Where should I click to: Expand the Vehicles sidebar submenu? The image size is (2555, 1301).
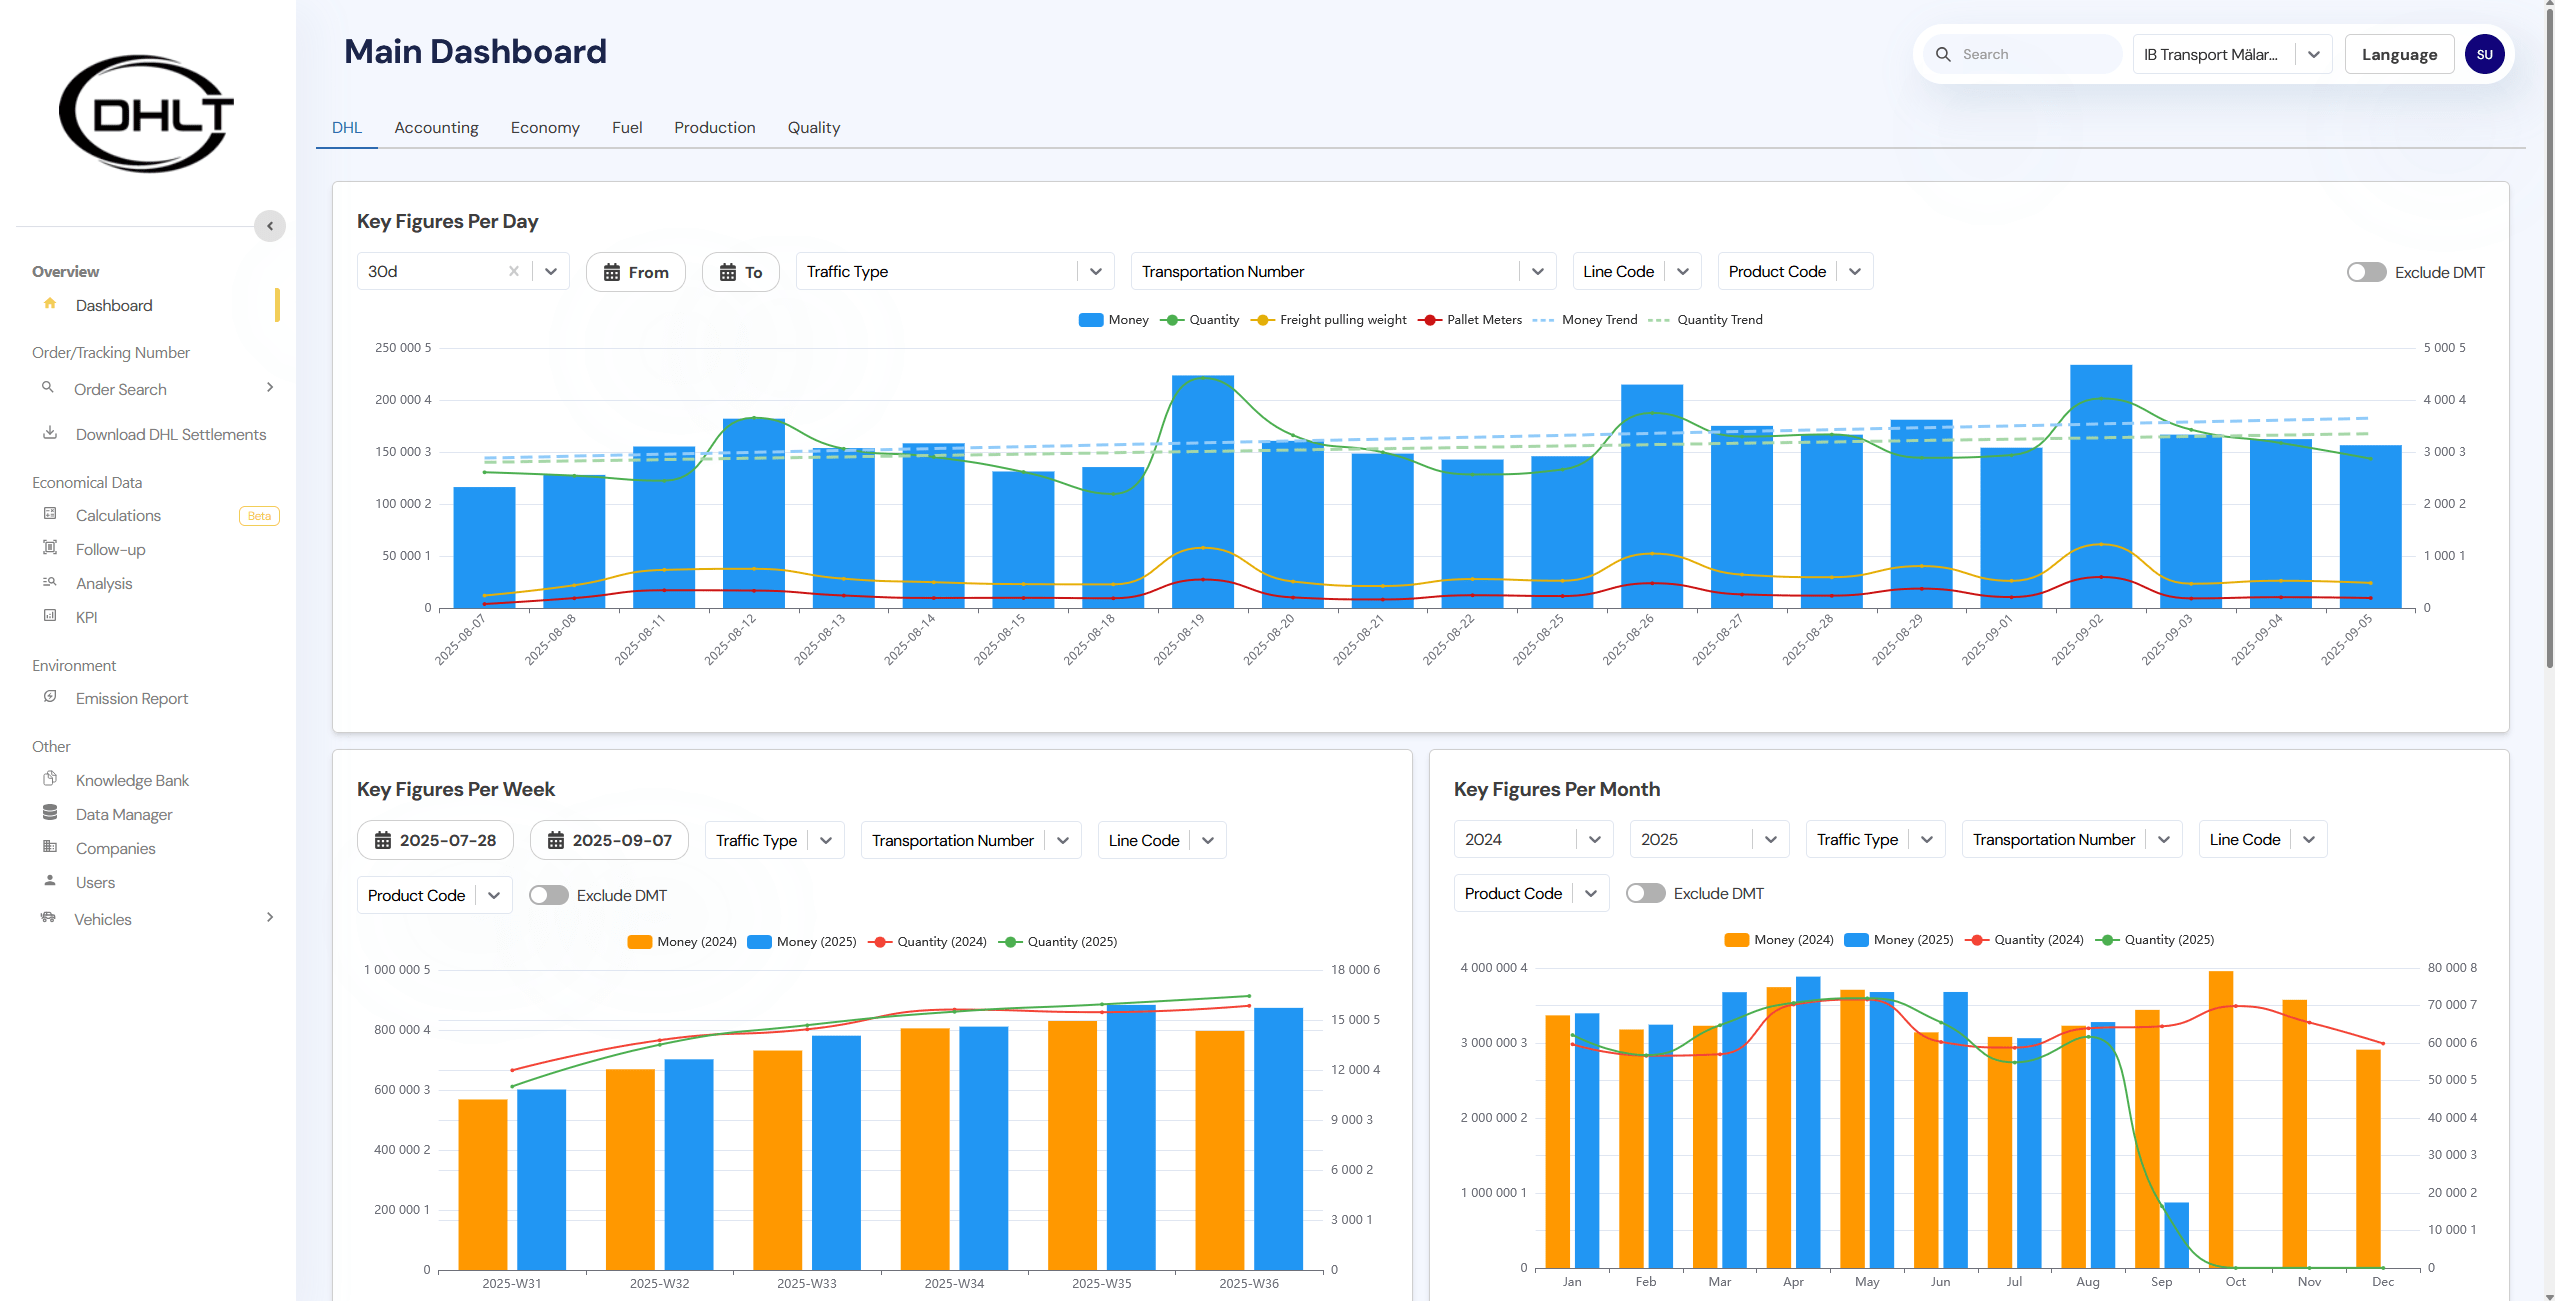(269, 918)
